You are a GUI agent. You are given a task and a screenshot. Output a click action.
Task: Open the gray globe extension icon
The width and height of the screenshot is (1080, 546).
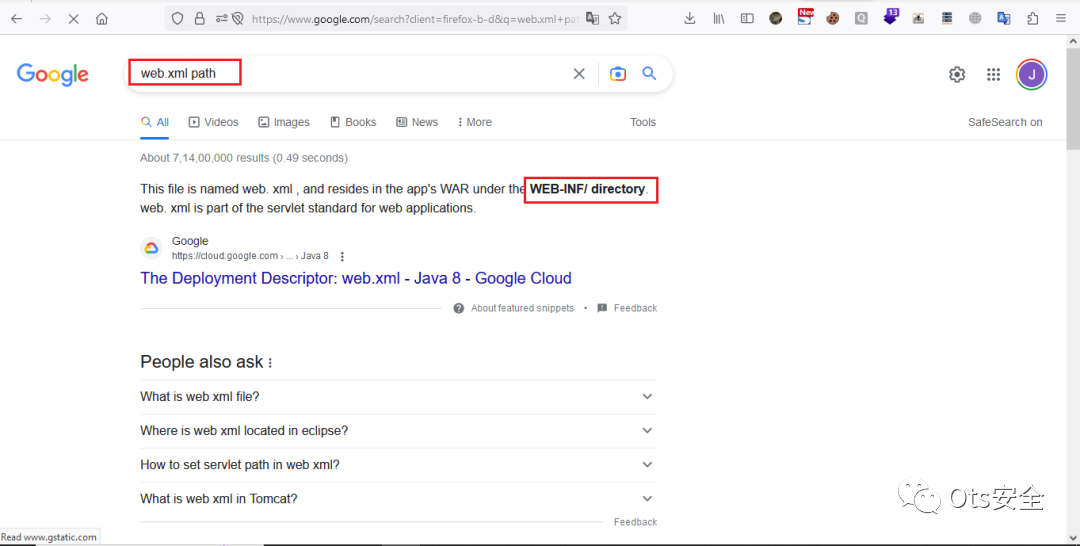click(975, 19)
